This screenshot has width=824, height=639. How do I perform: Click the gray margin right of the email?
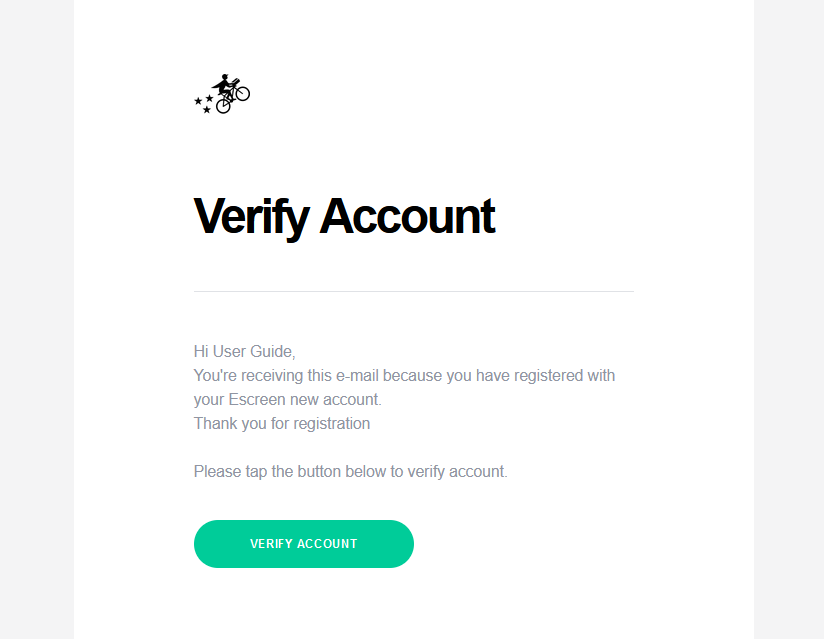pyautogui.click(x=788, y=320)
